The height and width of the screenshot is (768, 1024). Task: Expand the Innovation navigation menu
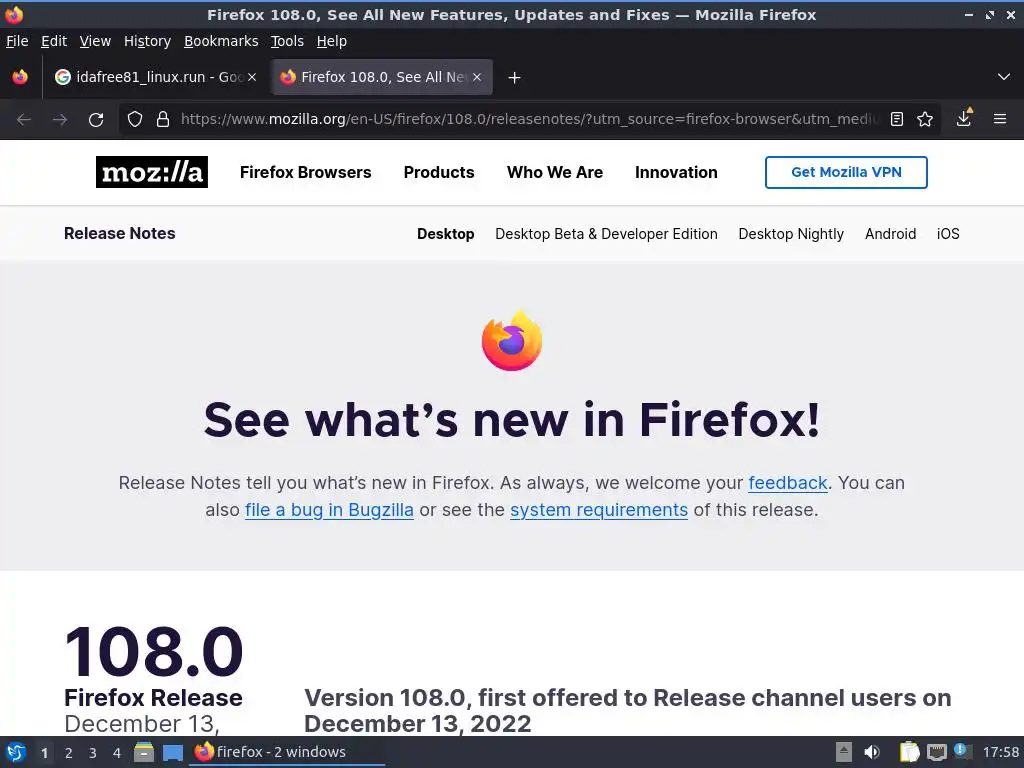click(x=676, y=172)
